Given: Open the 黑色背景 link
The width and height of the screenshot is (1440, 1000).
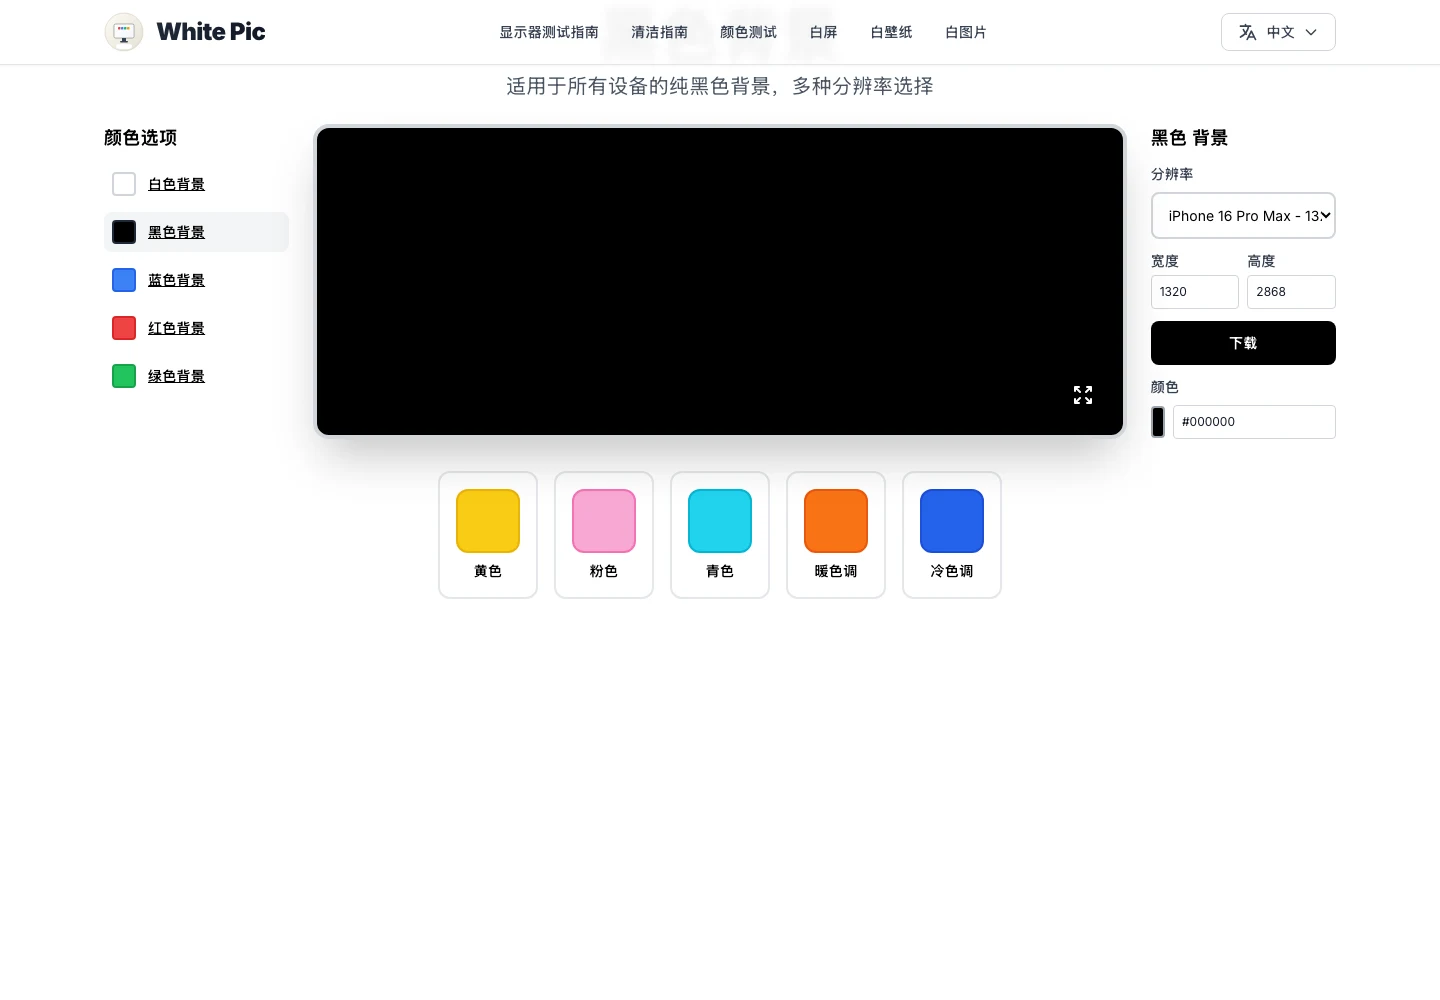Looking at the screenshot, I should click(x=176, y=232).
